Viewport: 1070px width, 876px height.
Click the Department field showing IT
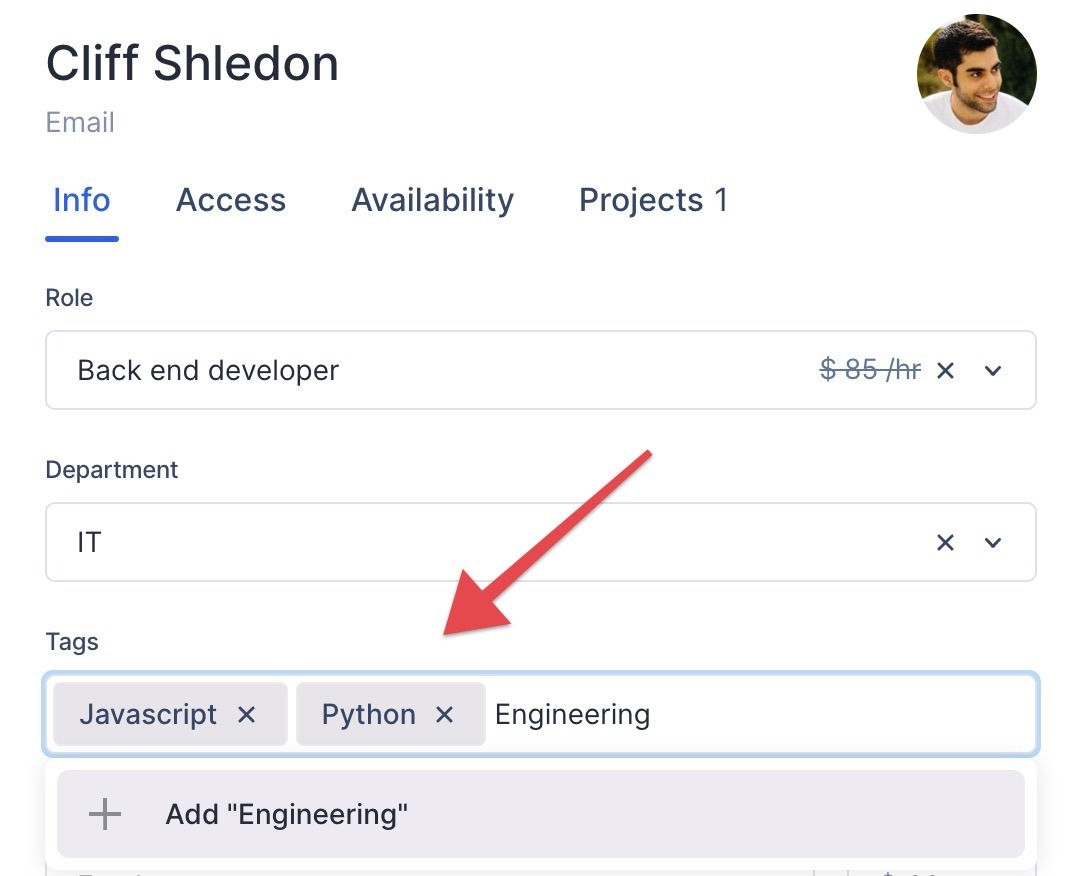coord(400,543)
